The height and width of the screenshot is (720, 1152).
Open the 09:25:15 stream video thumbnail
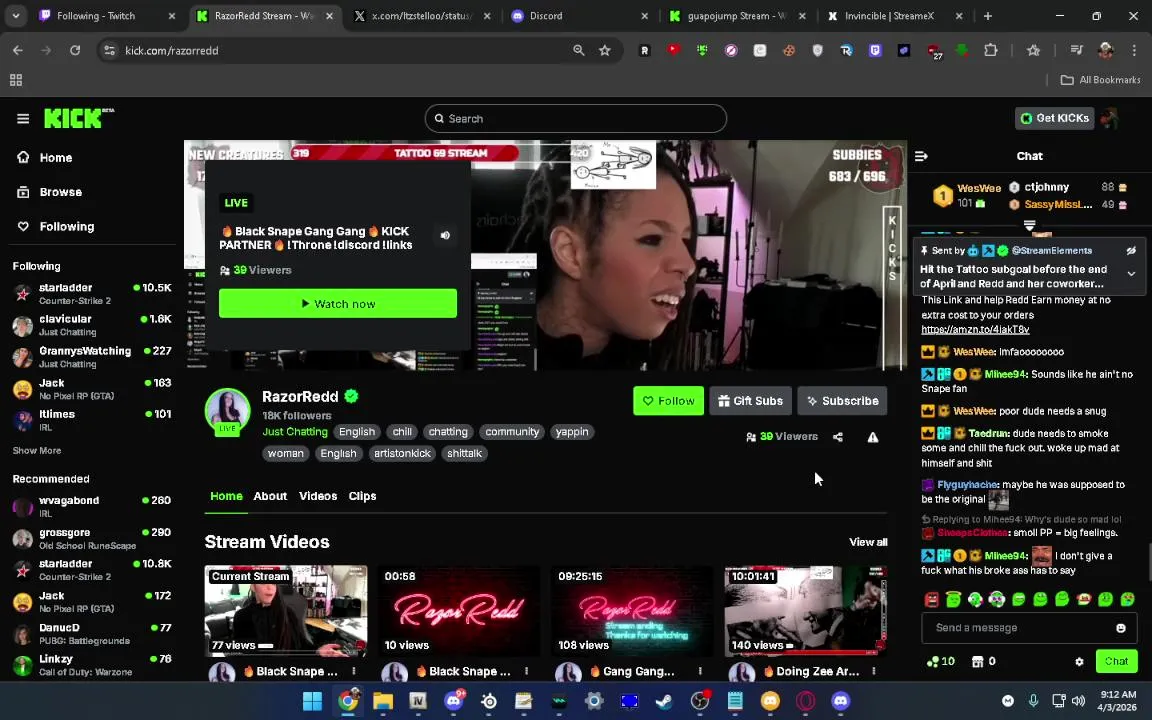coord(633,611)
